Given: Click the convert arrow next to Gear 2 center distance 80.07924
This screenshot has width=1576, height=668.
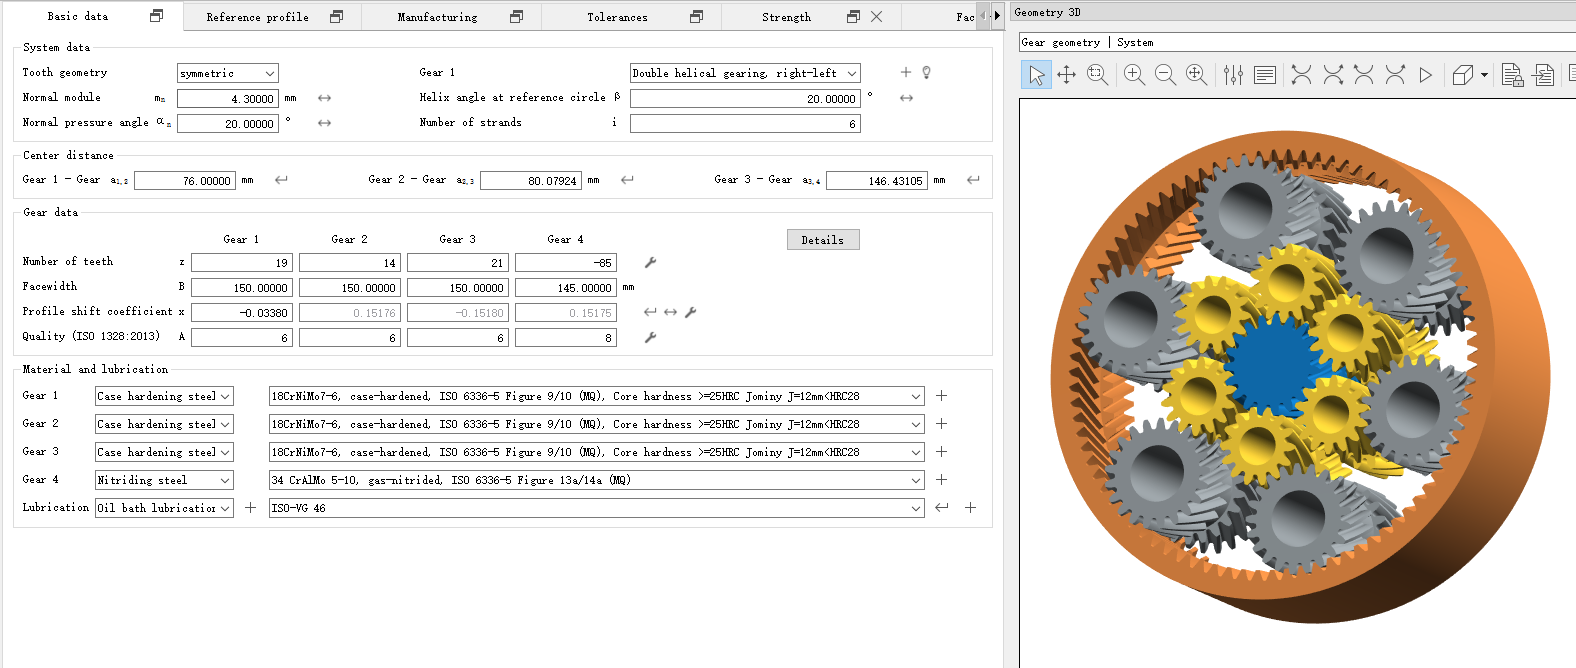Looking at the screenshot, I should [x=627, y=180].
